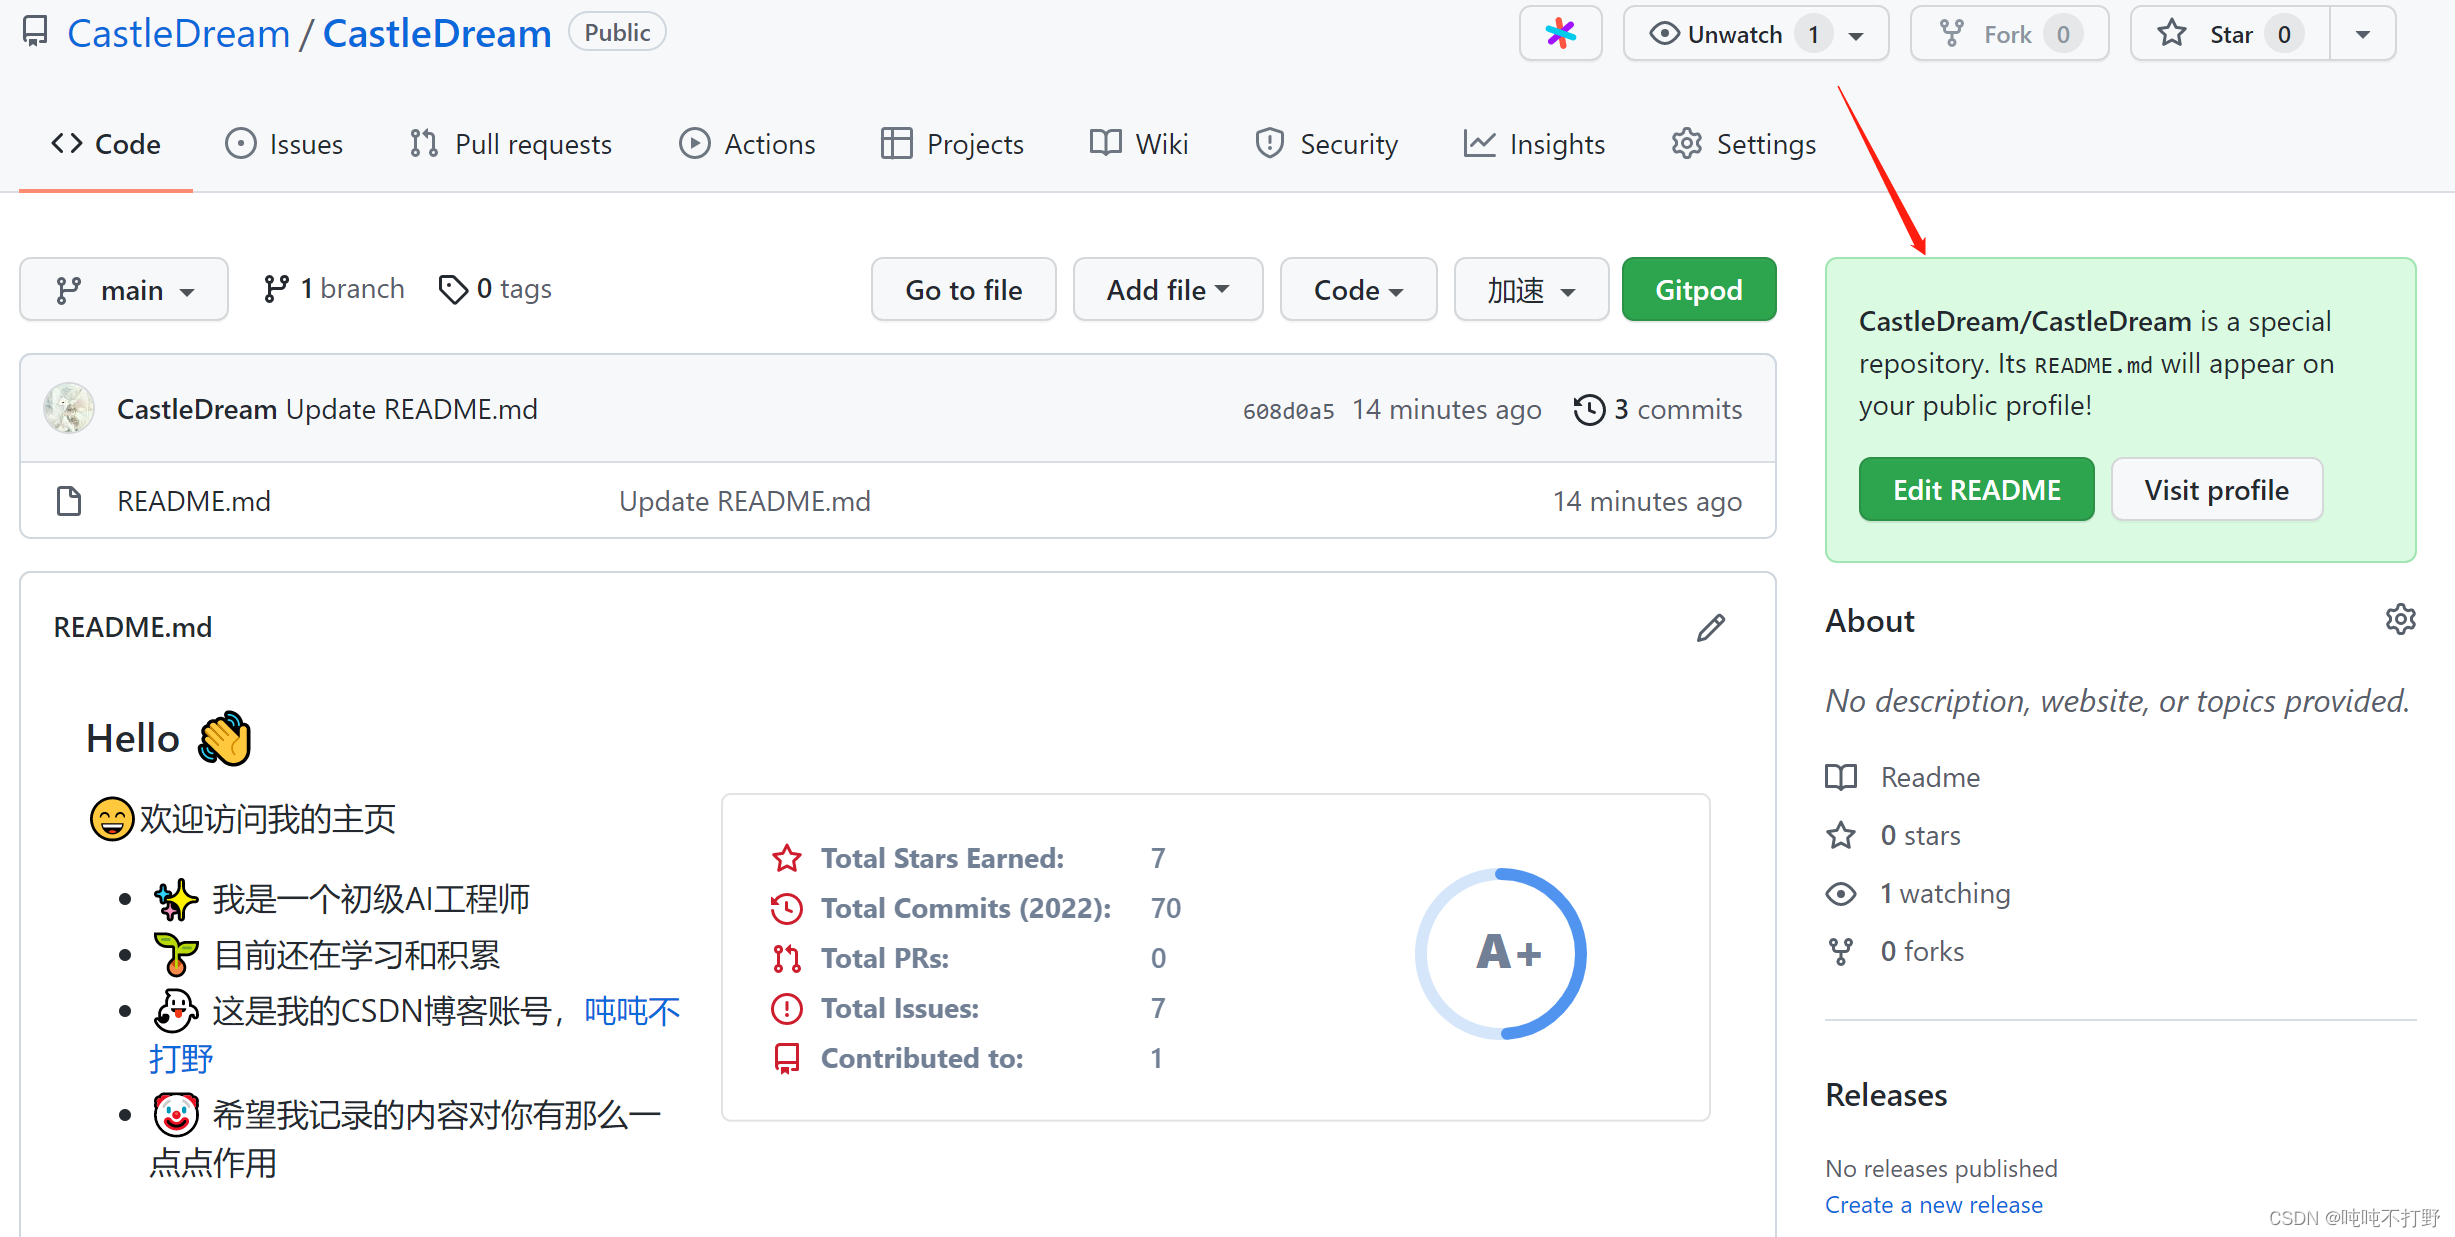The image size is (2455, 1237).
Task: Toggle Star on this repository
Action: [2230, 34]
